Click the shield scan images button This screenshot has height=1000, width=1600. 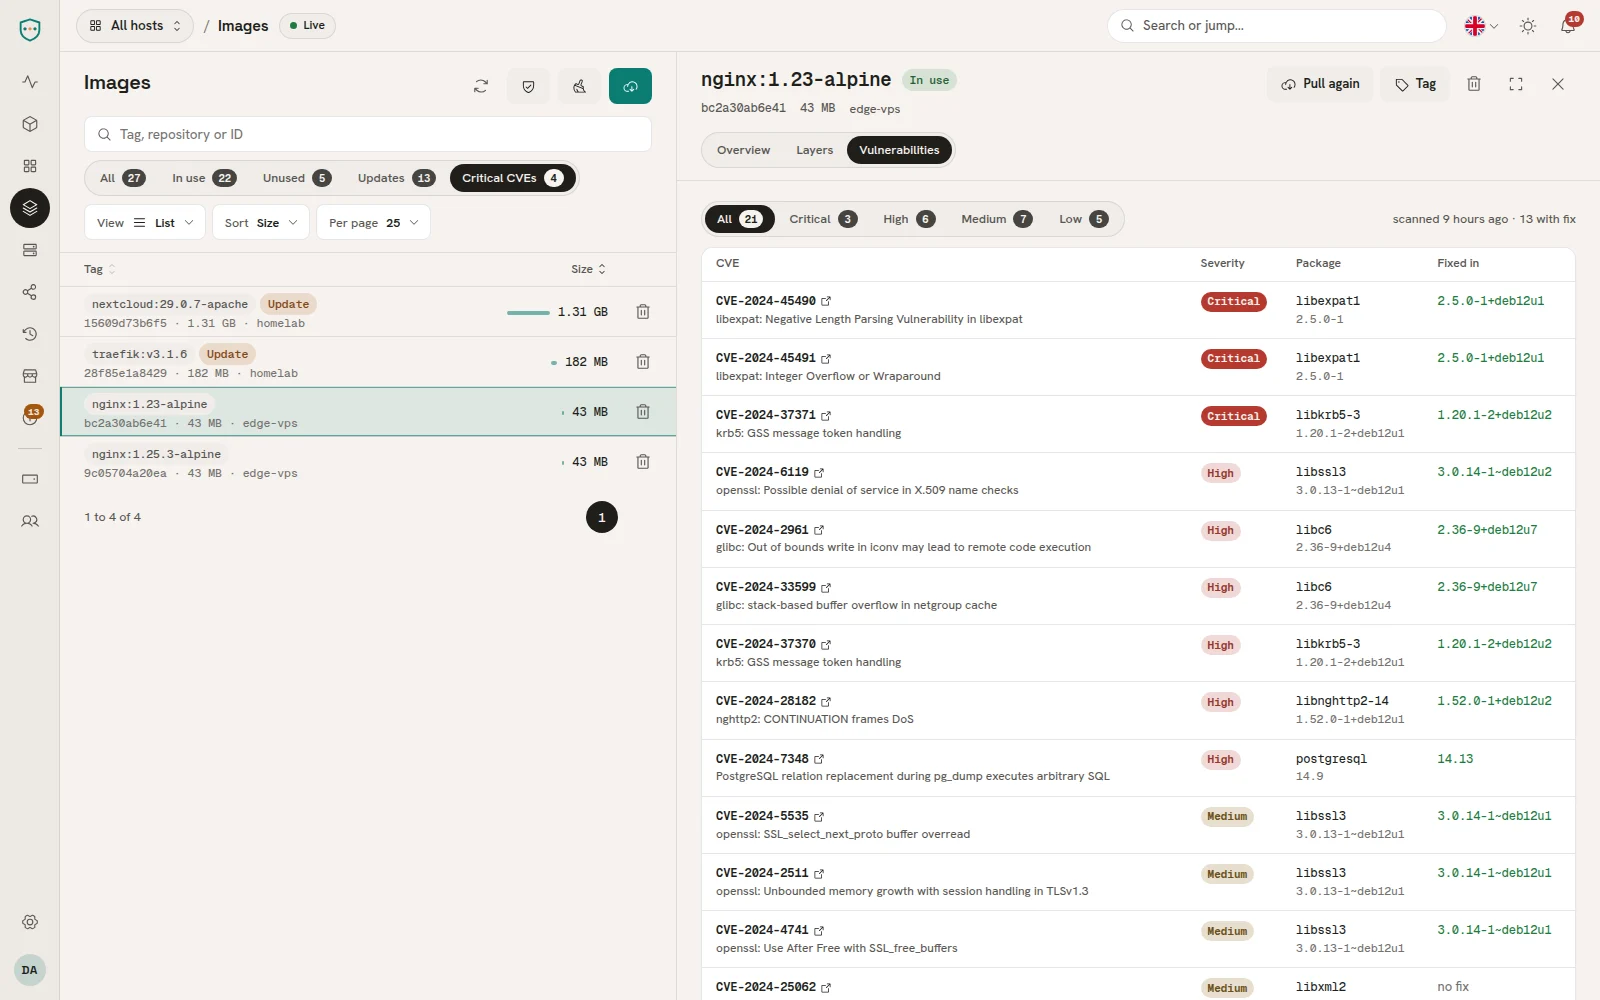point(529,86)
